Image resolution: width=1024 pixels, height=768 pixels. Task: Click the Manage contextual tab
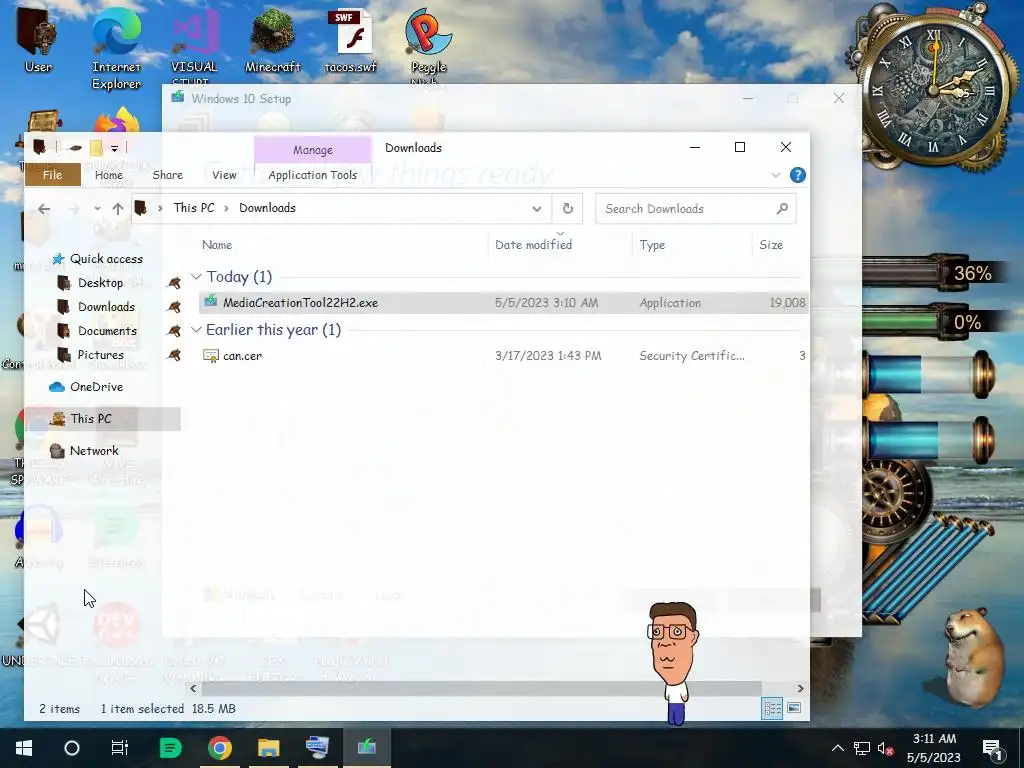coord(313,150)
